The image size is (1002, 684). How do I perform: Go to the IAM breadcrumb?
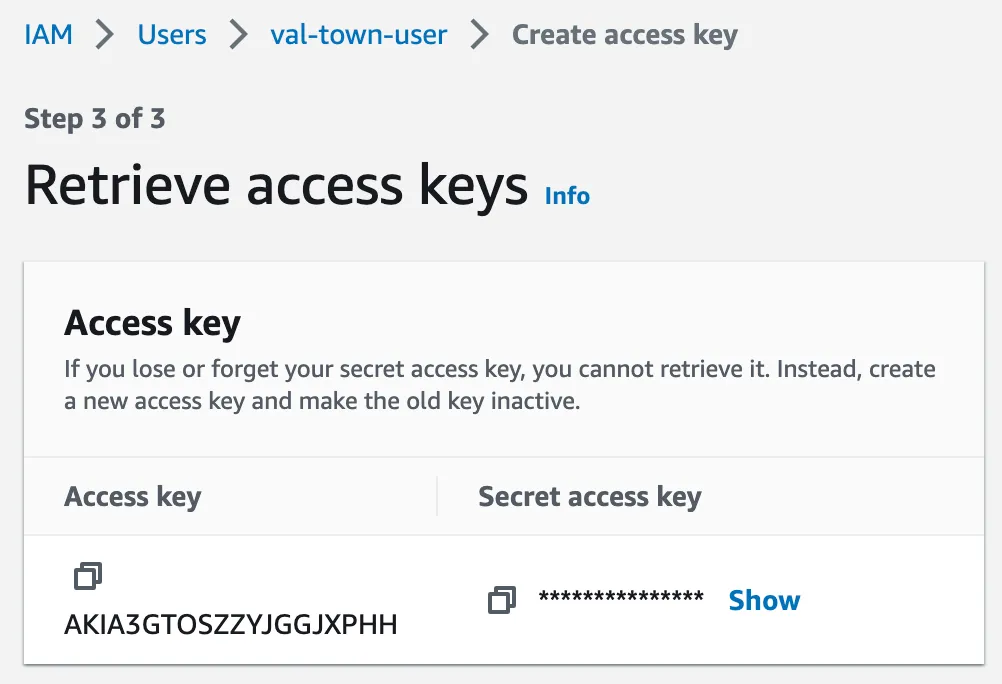pyautogui.click(x=48, y=35)
